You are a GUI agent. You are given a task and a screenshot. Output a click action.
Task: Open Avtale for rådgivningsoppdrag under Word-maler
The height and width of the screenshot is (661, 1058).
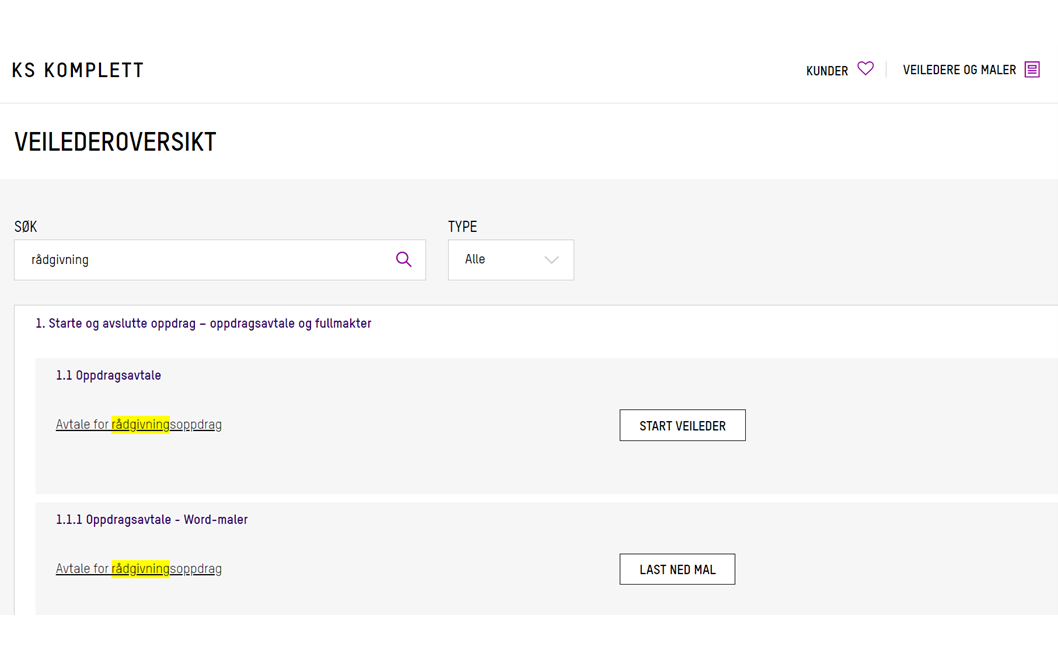click(x=138, y=569)
